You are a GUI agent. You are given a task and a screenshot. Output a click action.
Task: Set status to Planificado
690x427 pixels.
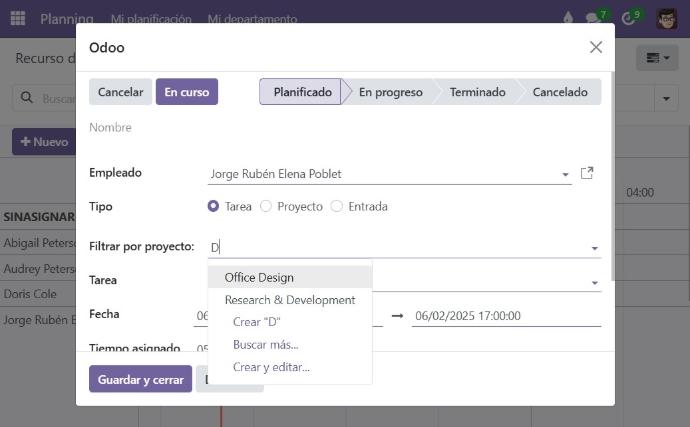[x=302, y=92]
